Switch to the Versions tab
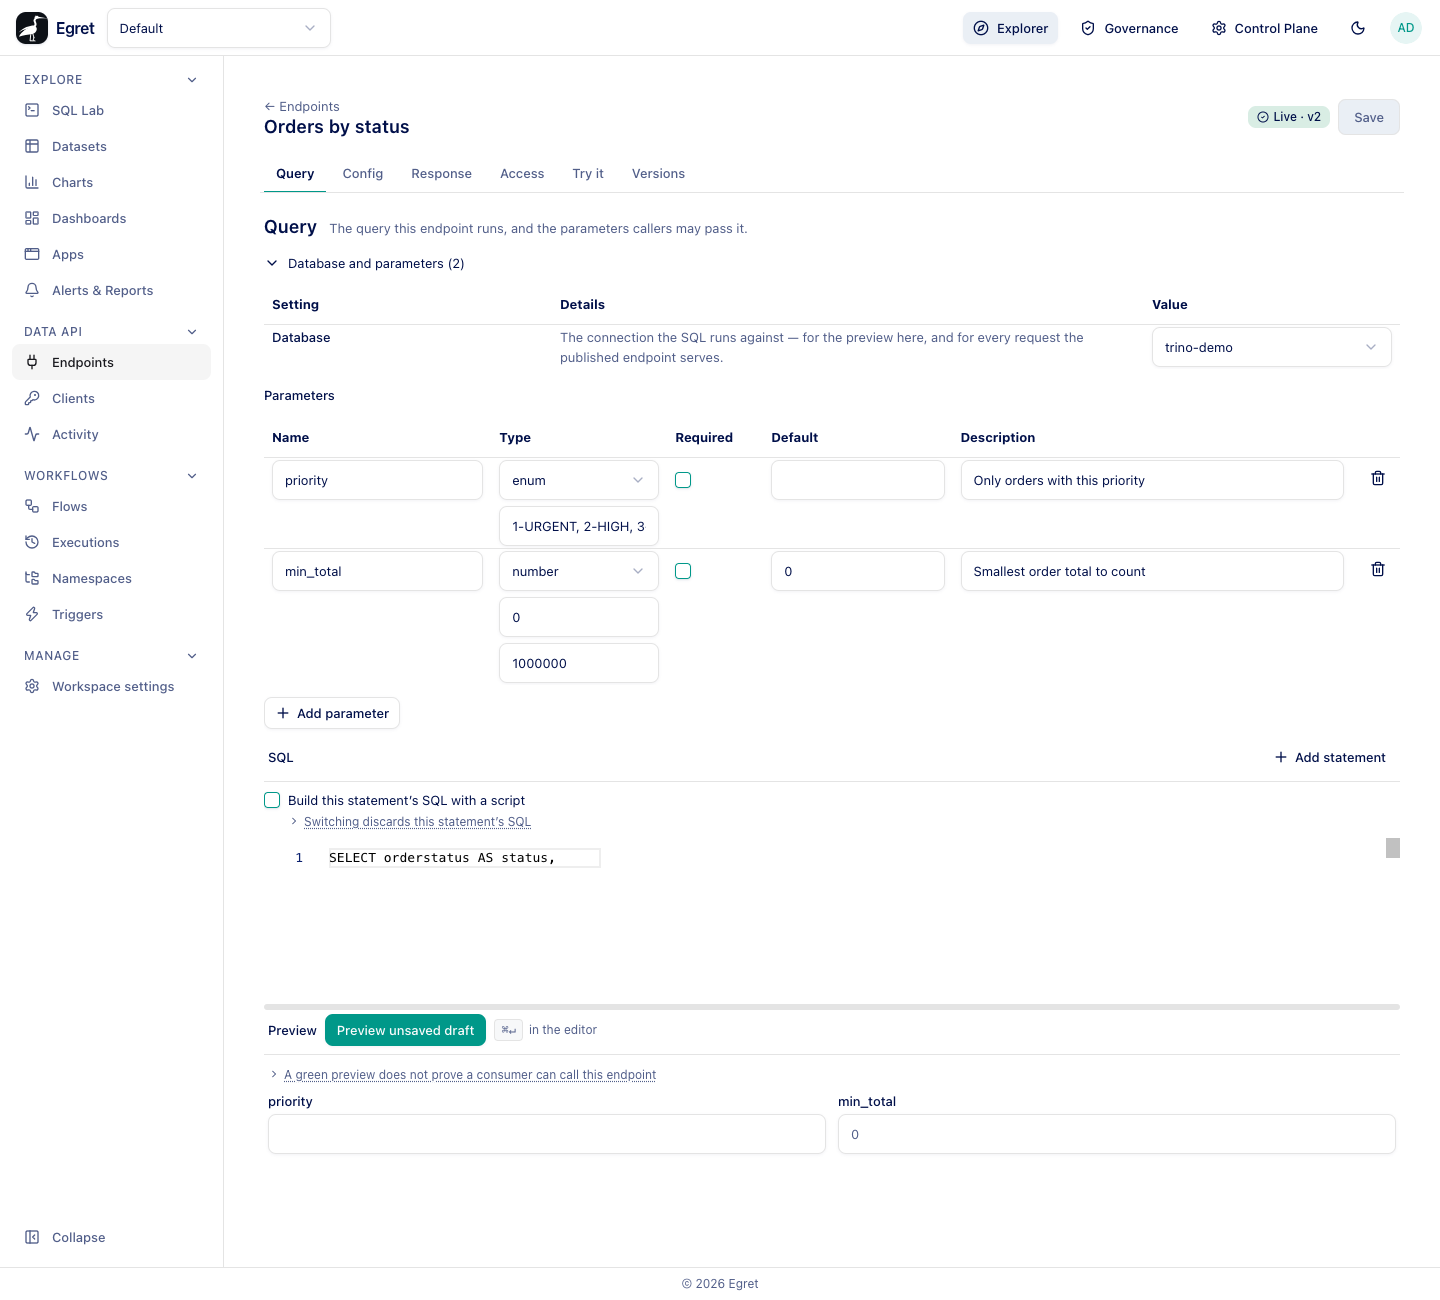The image size is (1440, 1300). pos(658,174)
